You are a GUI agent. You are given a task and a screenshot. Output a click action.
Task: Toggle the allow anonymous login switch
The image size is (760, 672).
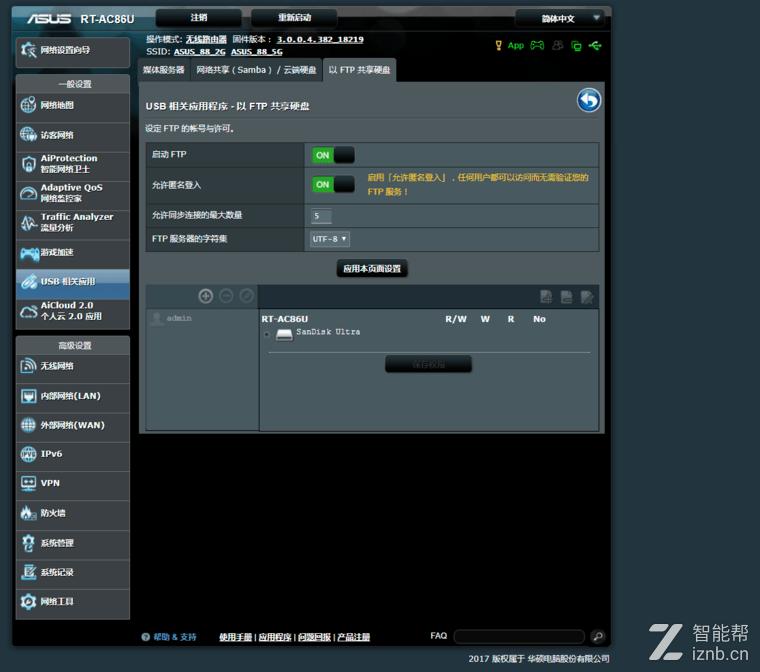(x=332, y=184)
